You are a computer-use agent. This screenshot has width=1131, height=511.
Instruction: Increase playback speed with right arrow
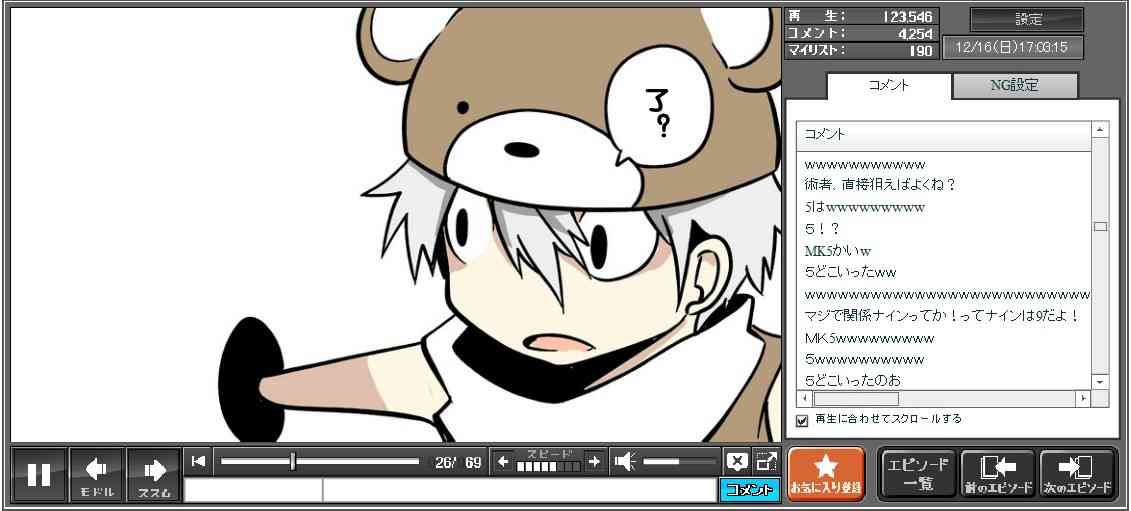pos(594,461)
